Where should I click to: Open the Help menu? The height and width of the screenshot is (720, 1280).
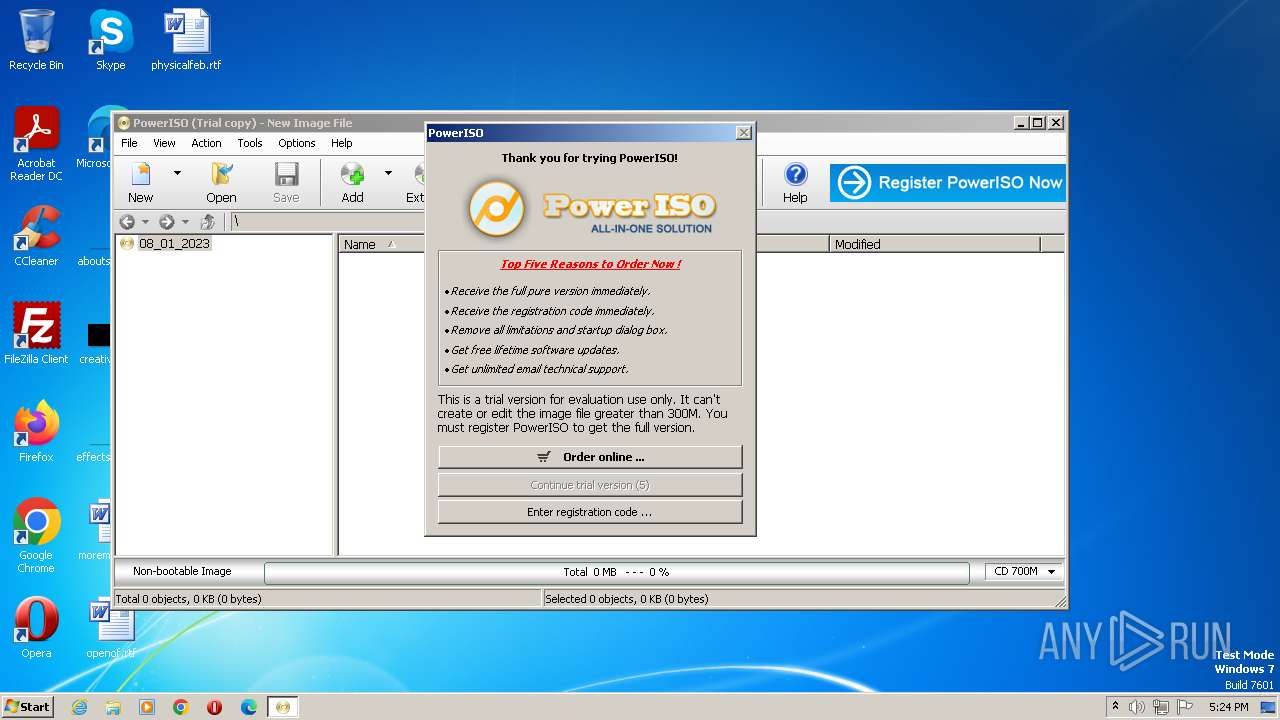pyautogui.click(x=342, y=143)
